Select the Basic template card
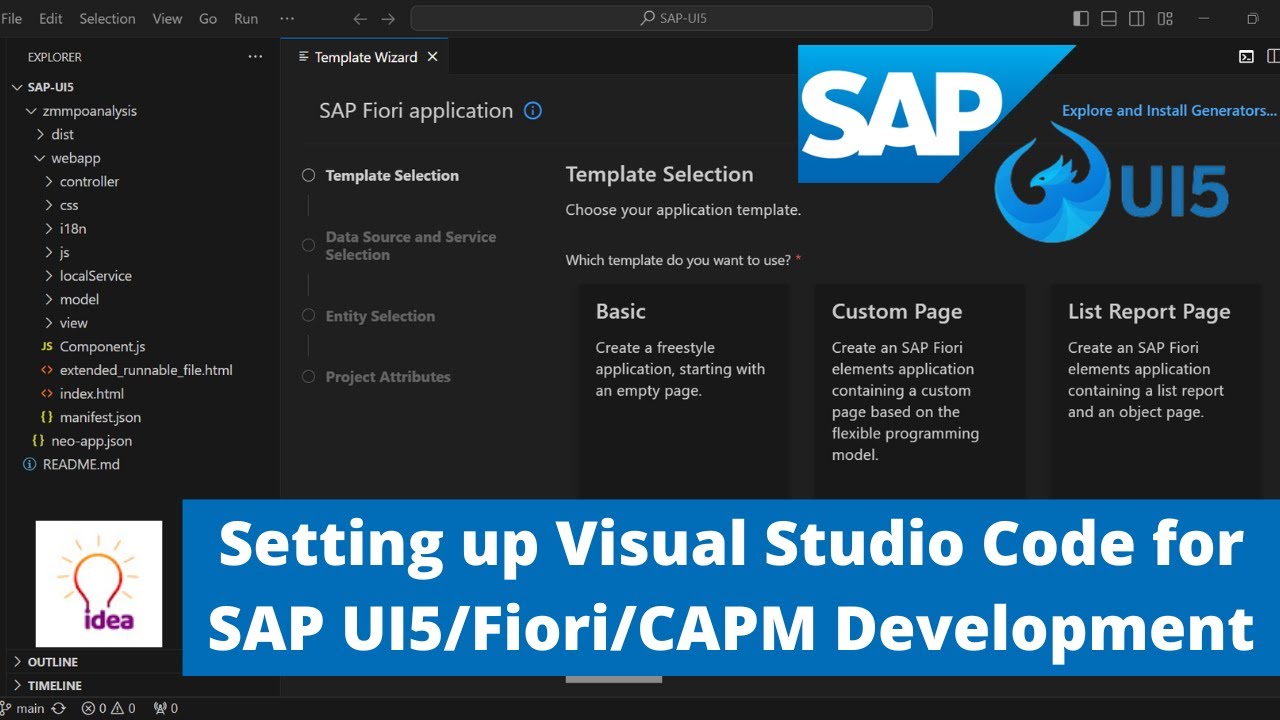Screen dimensions: 1280x720 pos(684,392)
